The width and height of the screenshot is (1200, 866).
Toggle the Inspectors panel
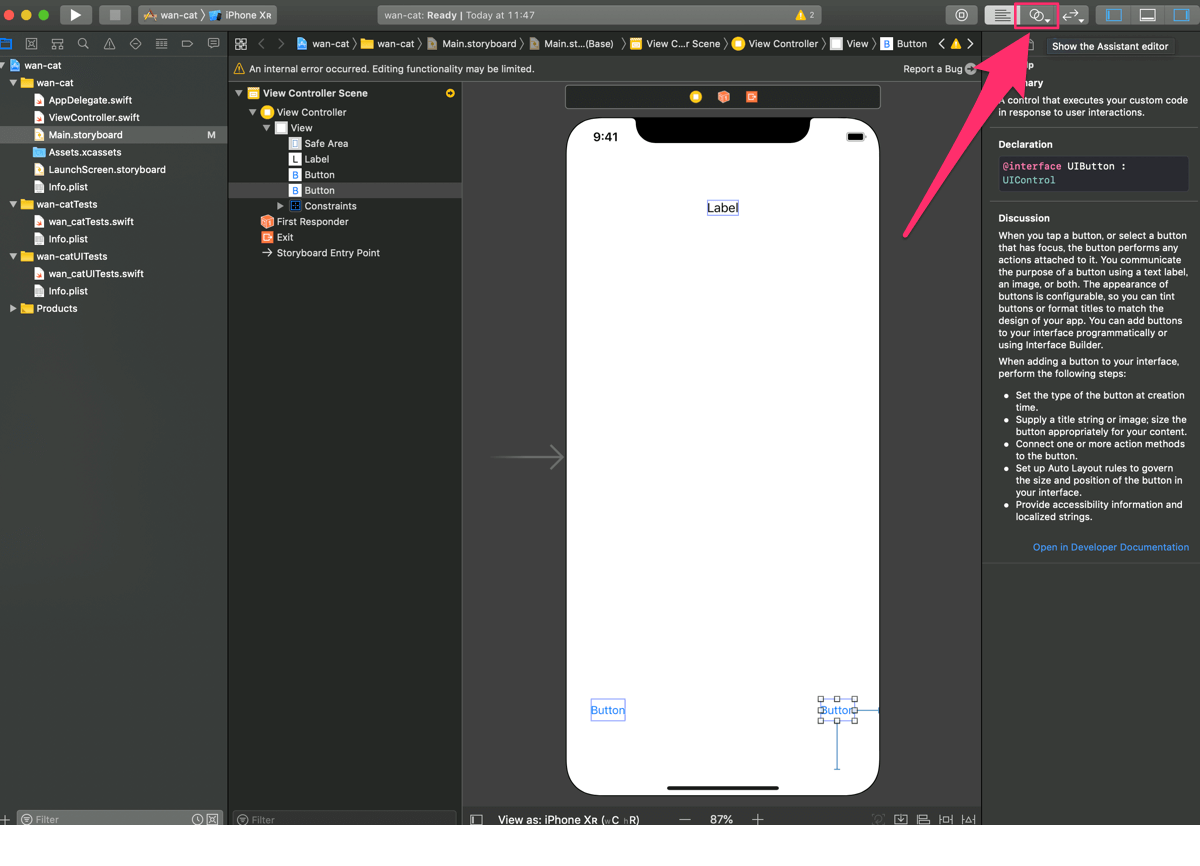1182,15
